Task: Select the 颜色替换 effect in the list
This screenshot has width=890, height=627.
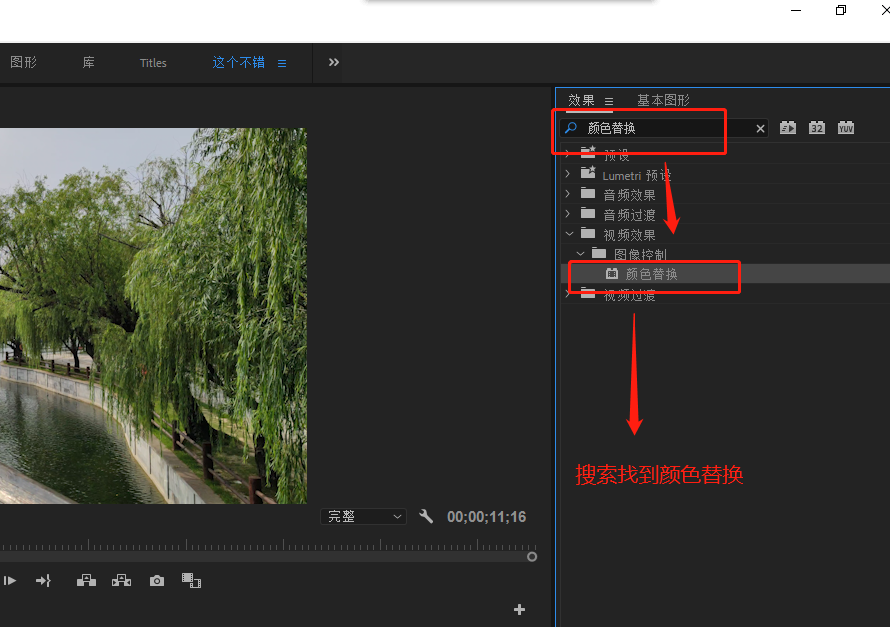Action: coord(651,273)
